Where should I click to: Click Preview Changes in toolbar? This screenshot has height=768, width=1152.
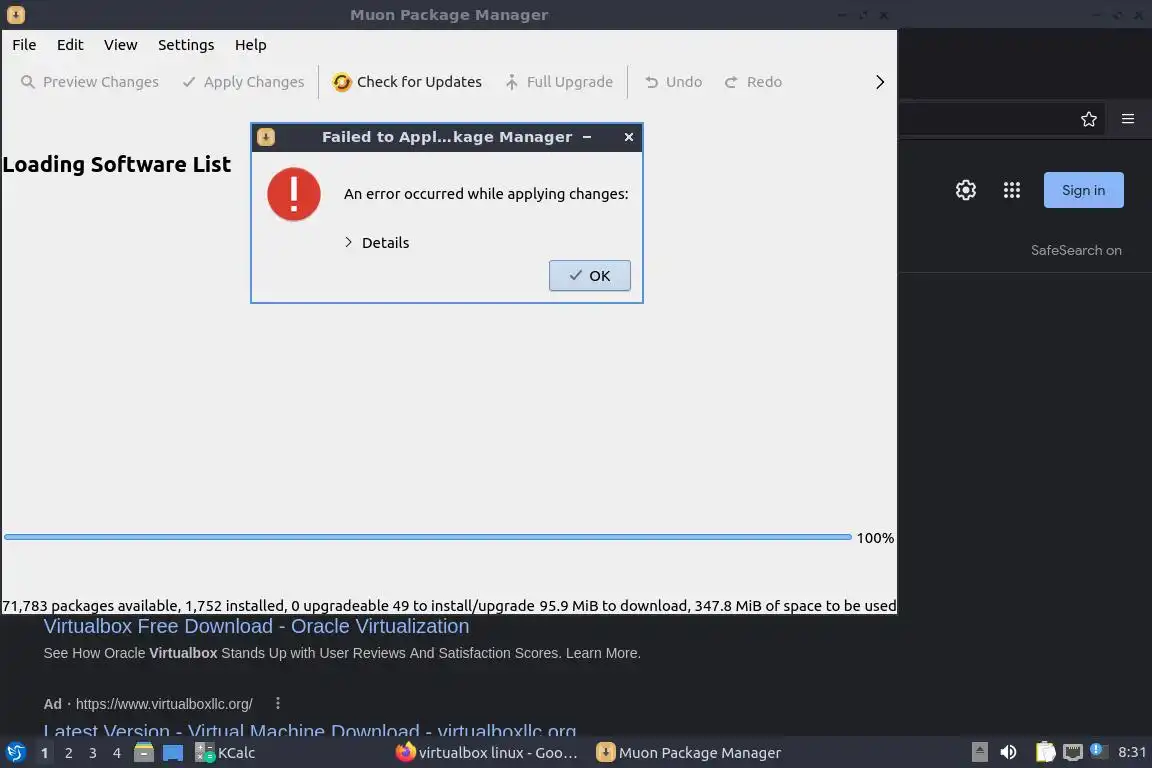point(90,82)
